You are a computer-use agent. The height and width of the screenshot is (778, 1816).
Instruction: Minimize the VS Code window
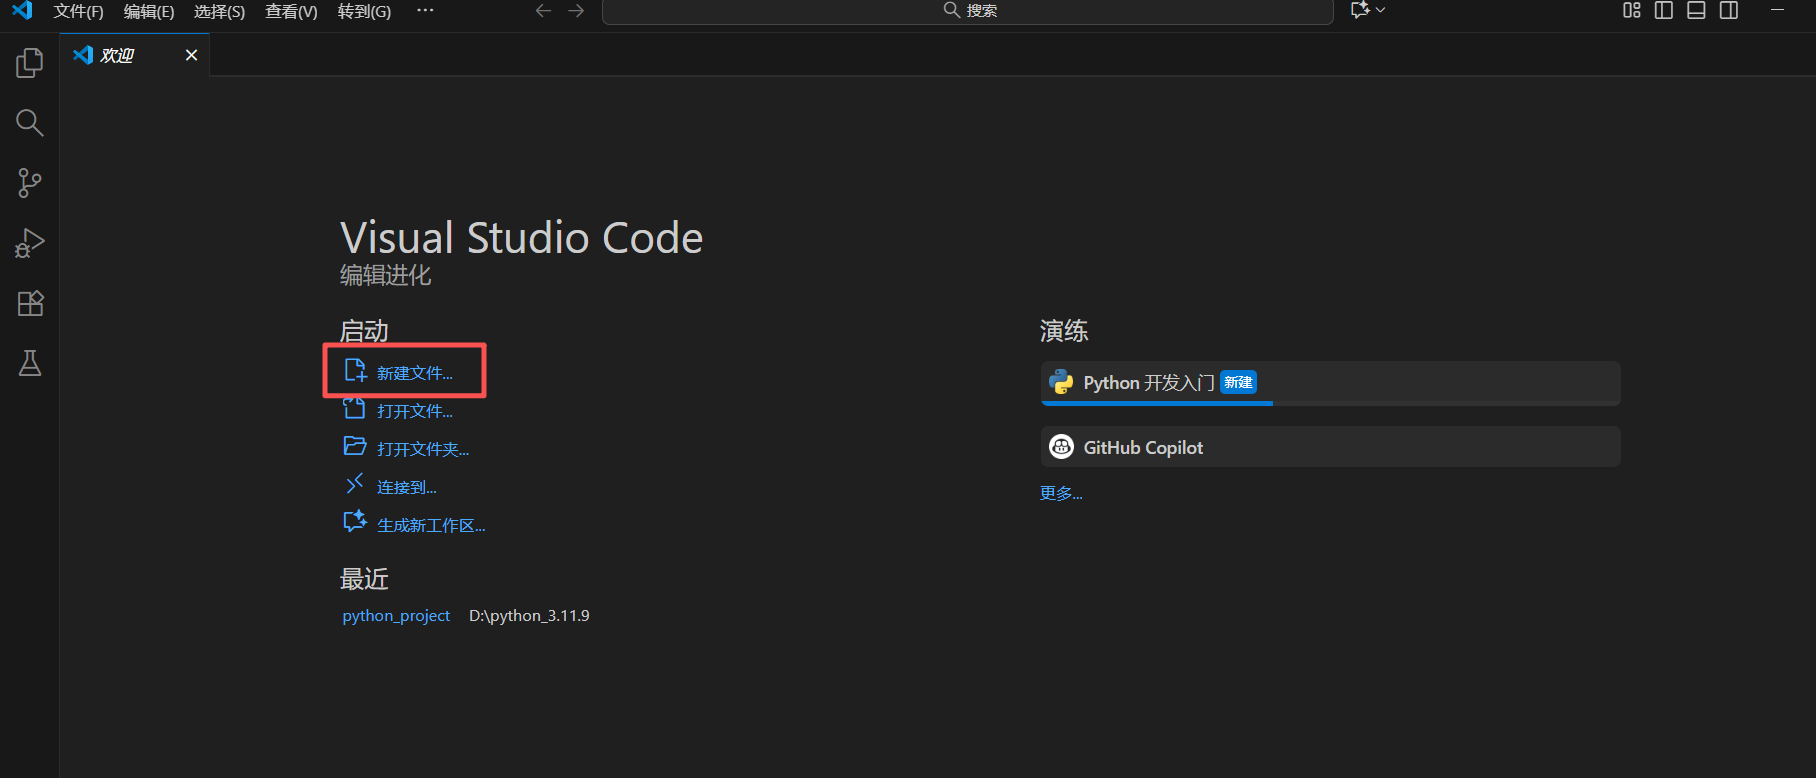click(x=1777, y=10)
